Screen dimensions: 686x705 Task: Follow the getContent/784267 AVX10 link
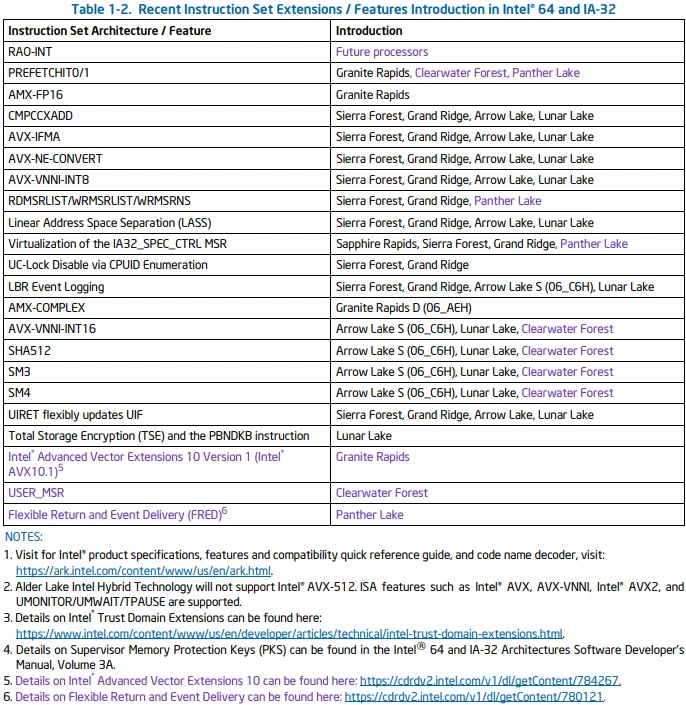tap(490, 681)
